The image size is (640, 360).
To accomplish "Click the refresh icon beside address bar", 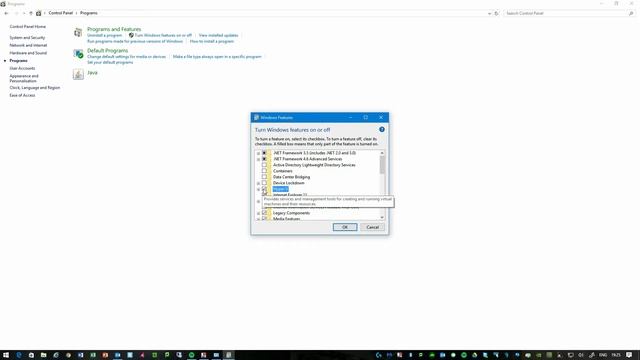I will pos(497,13).
